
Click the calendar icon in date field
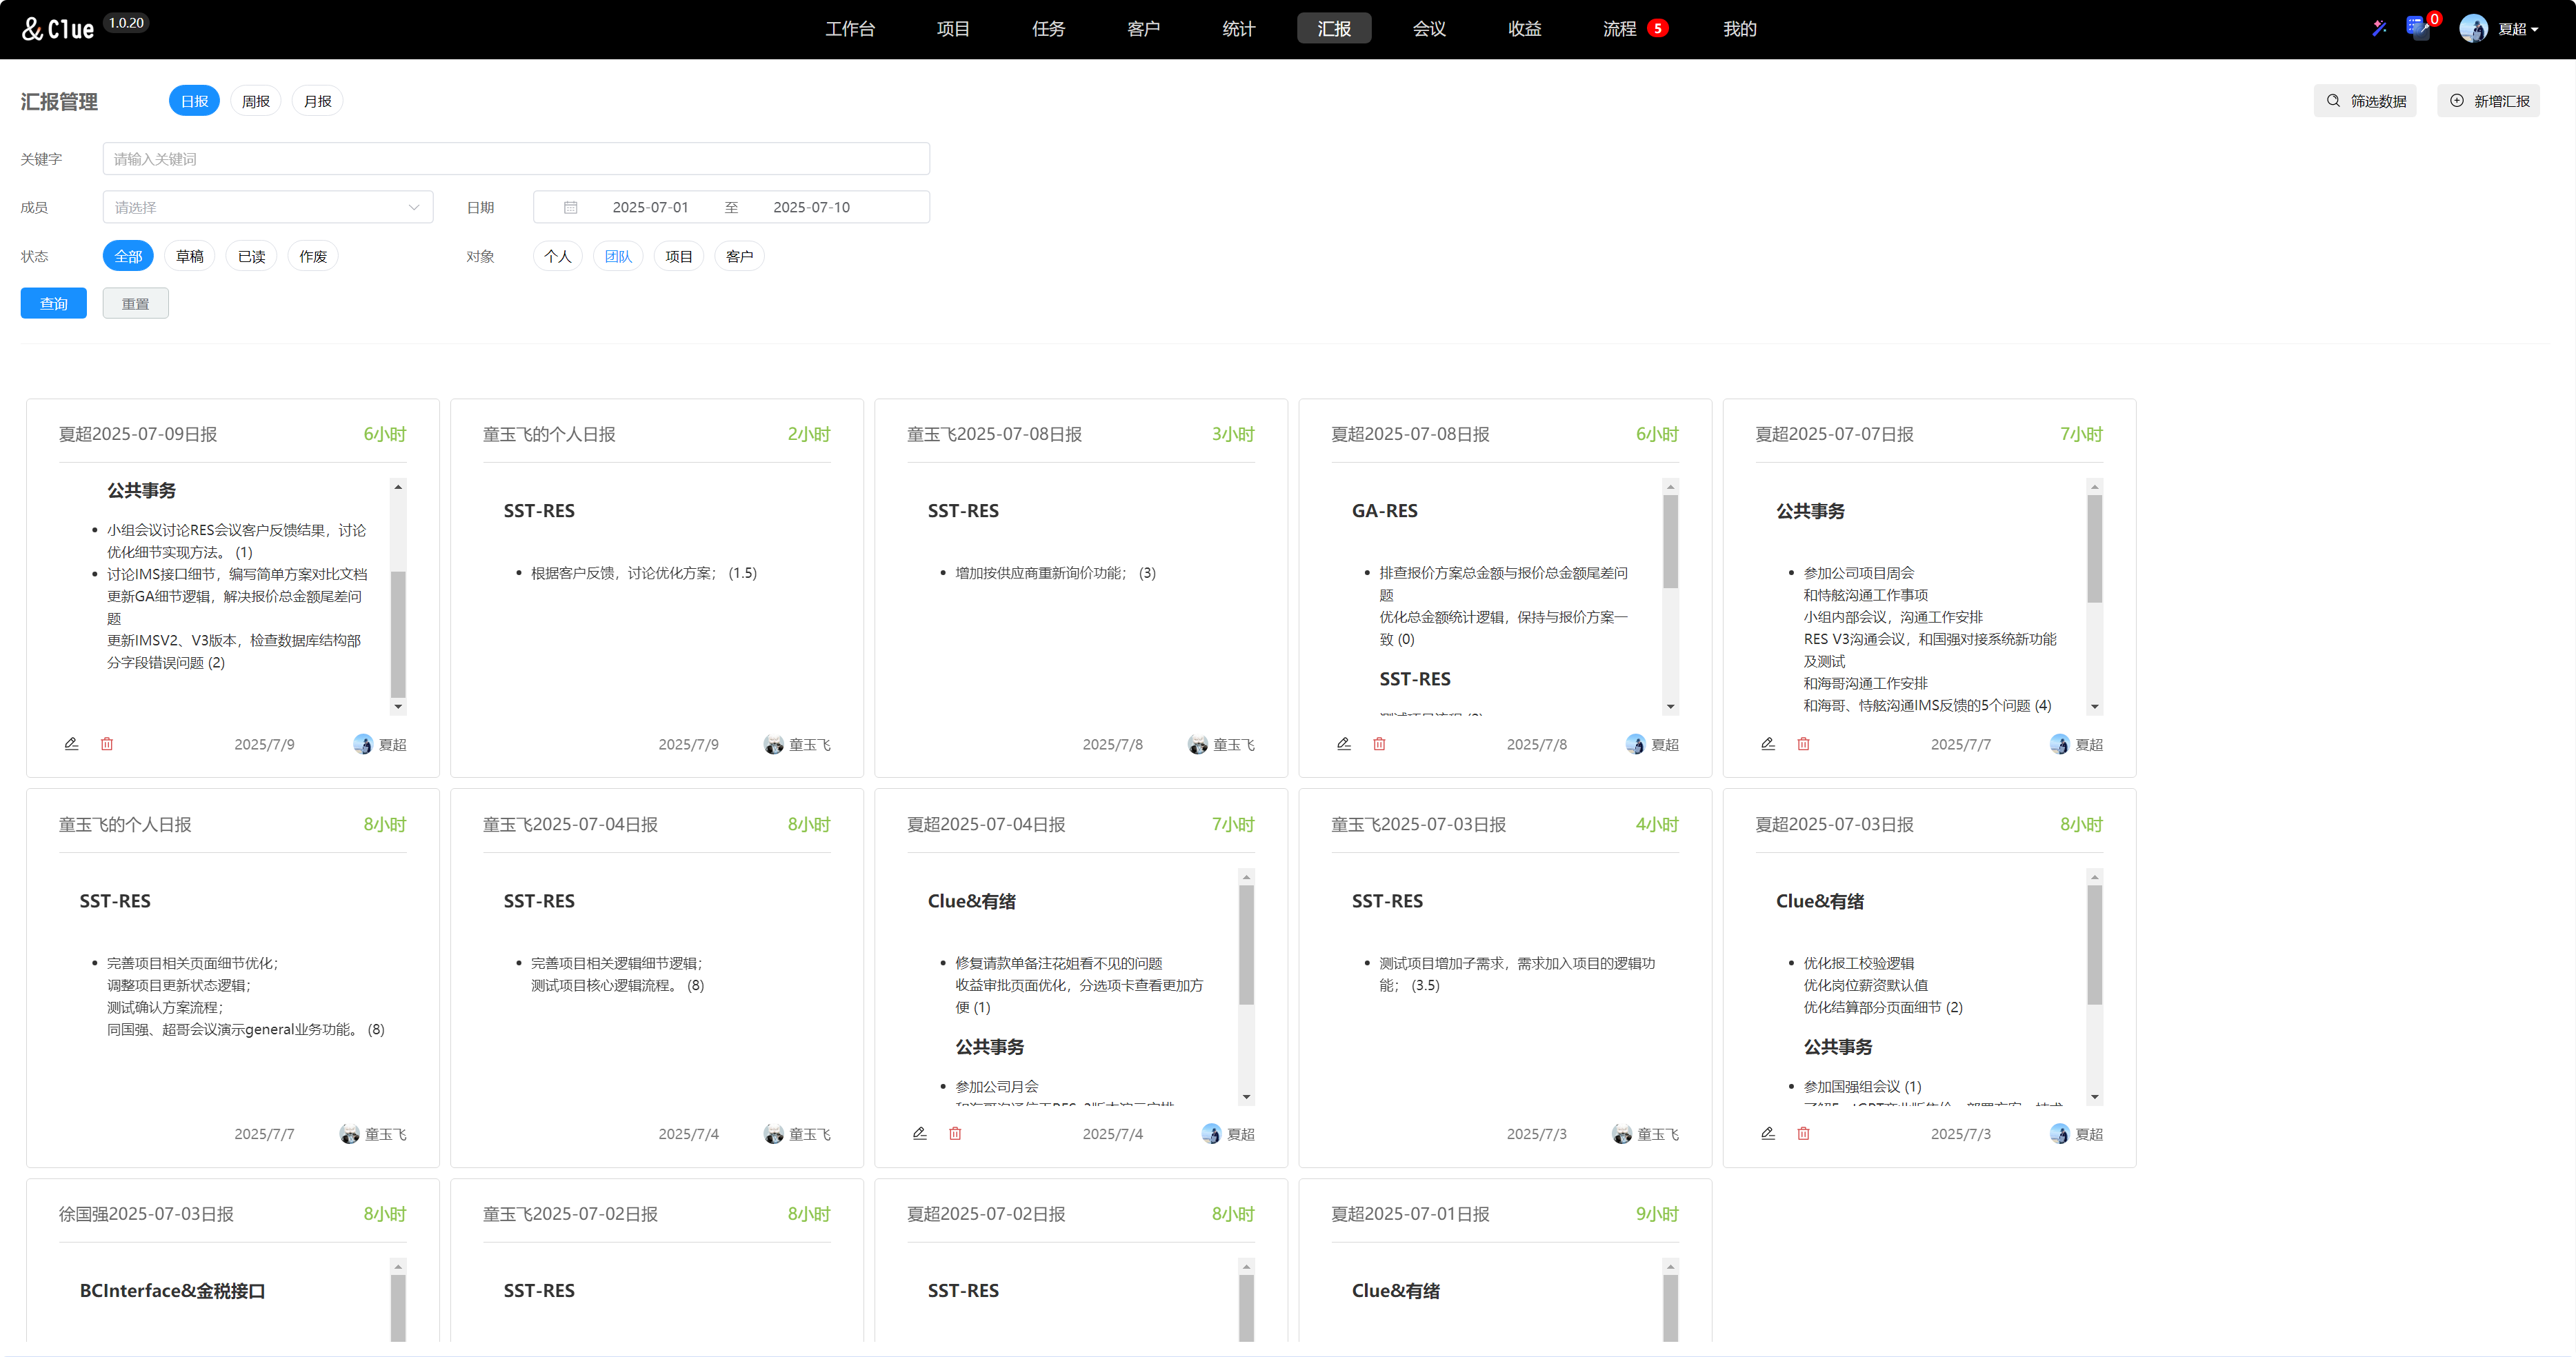(570, 207)
